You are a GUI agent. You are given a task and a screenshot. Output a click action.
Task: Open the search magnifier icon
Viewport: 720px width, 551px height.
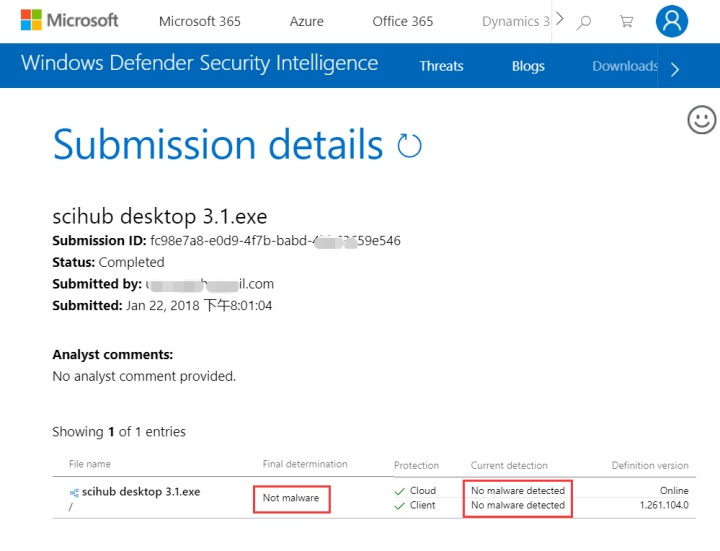click(x=584, y=22)
